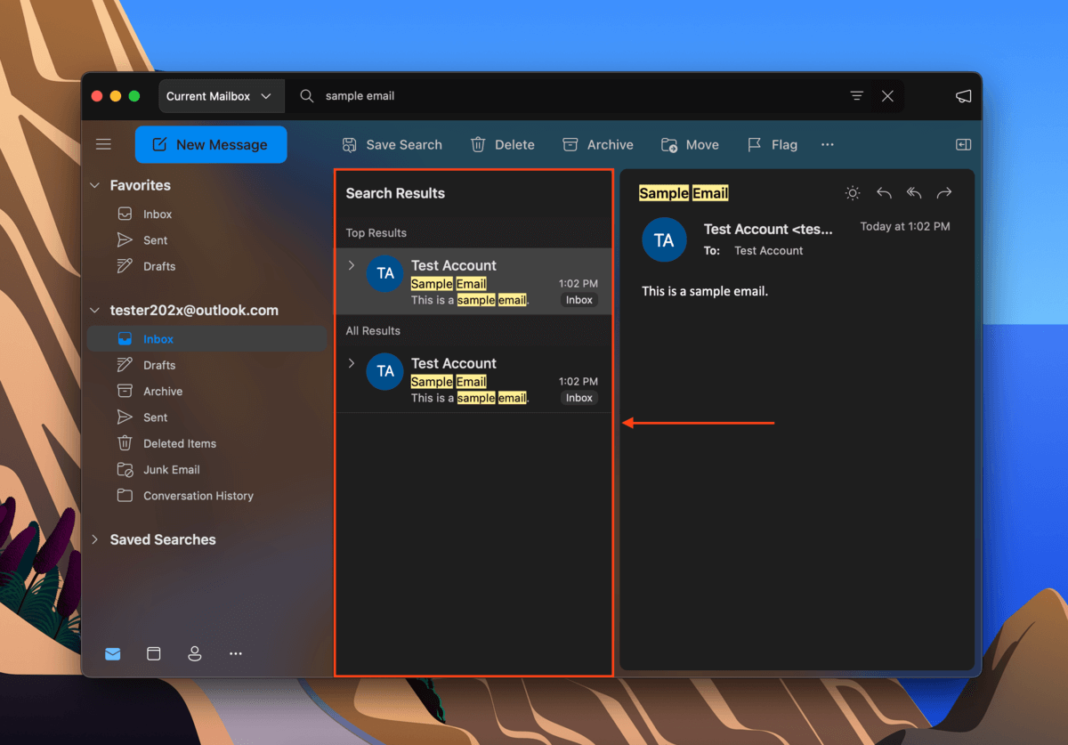Click the megaphone announcements icon
The width and height of the screenshot is (1068, 745).
(963, 96)
